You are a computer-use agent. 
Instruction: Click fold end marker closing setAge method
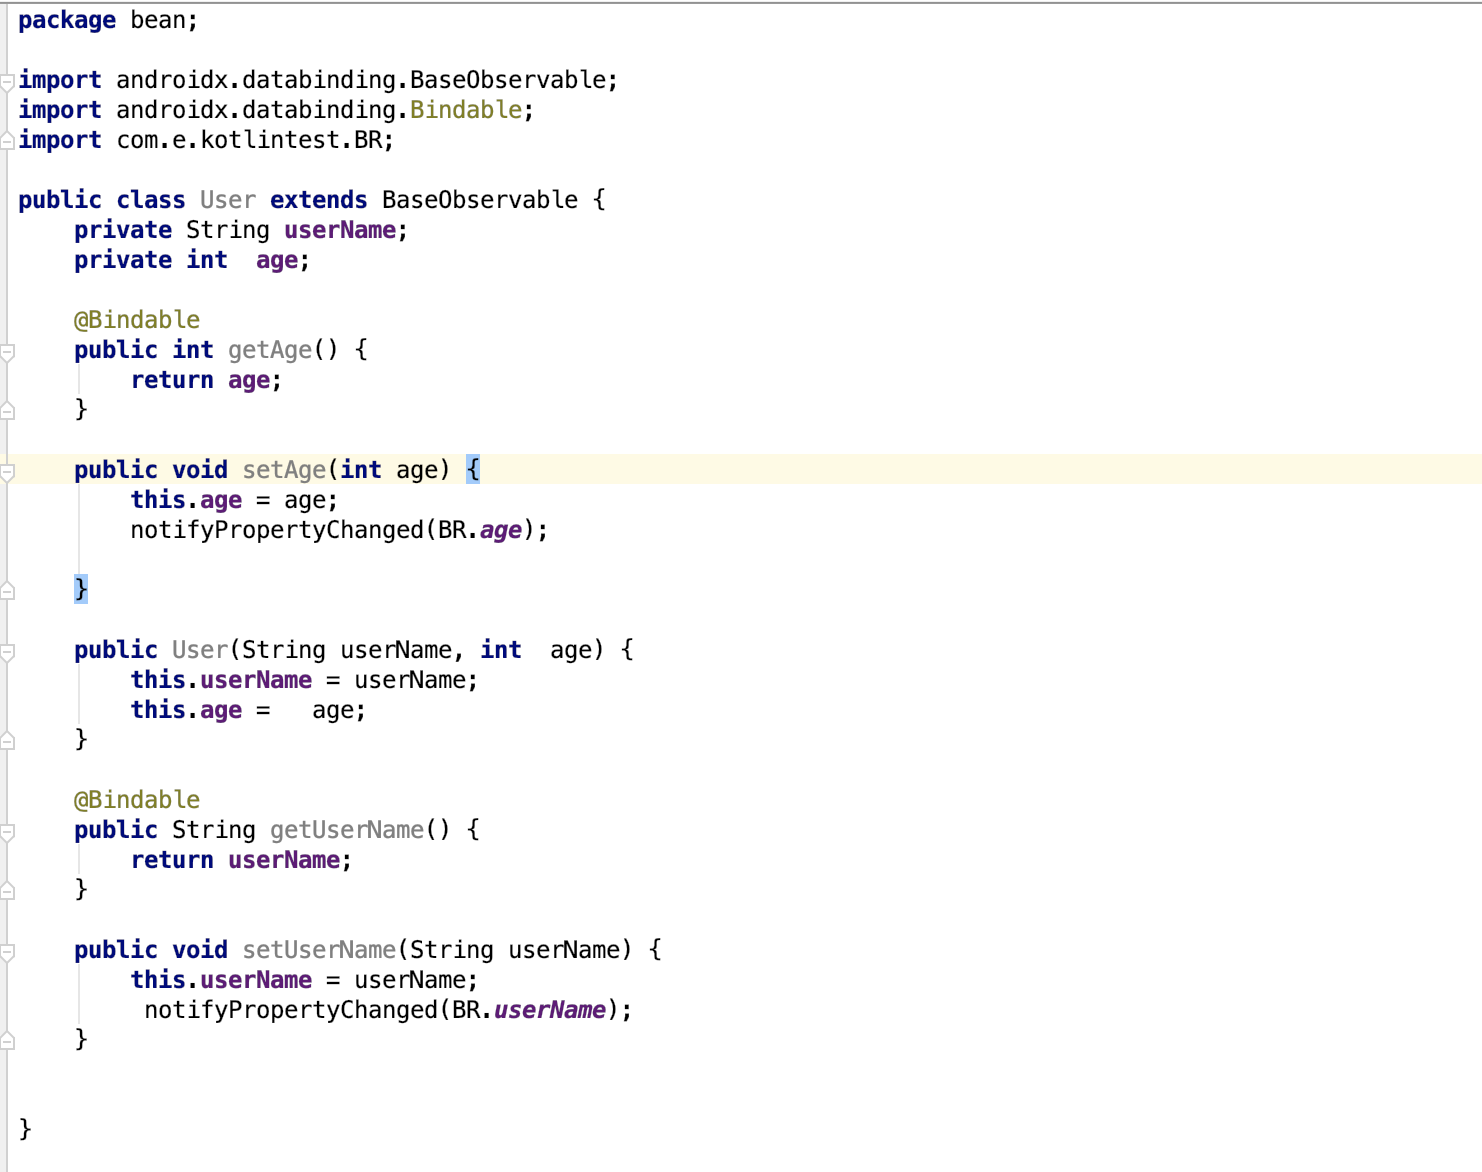coord(7,590)
